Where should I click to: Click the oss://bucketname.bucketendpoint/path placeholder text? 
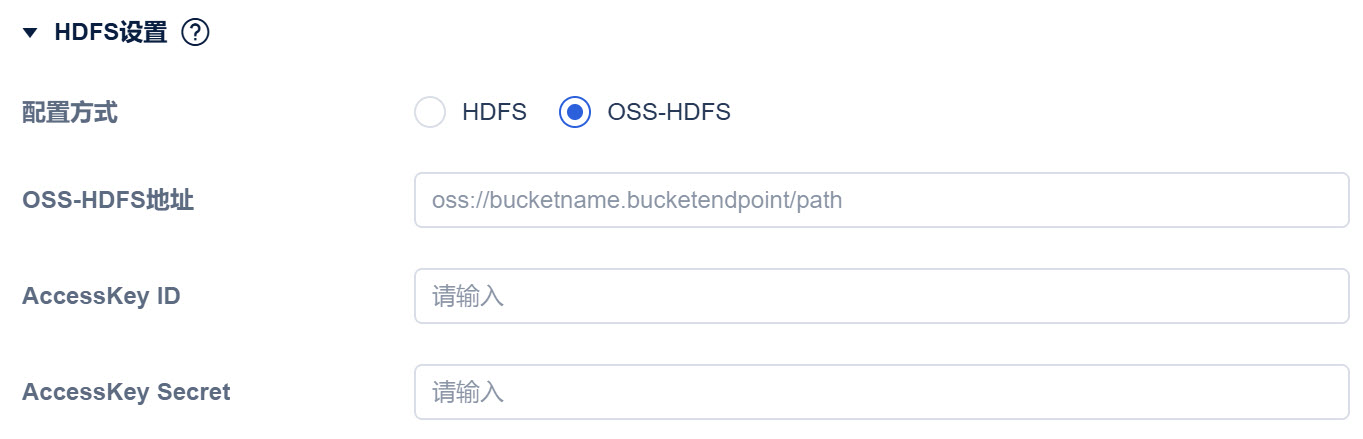(637, 200)
